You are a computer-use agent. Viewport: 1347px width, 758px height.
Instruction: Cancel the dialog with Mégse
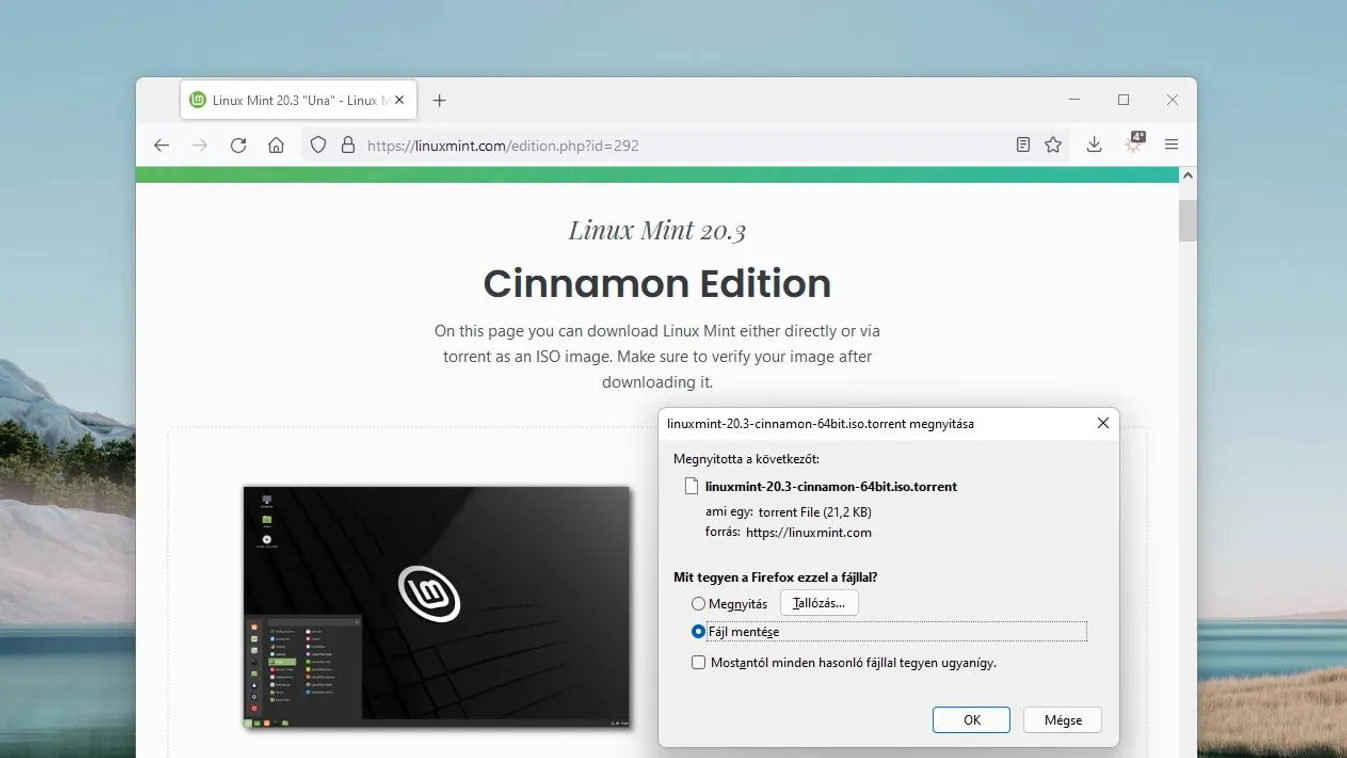point(1063,720)
